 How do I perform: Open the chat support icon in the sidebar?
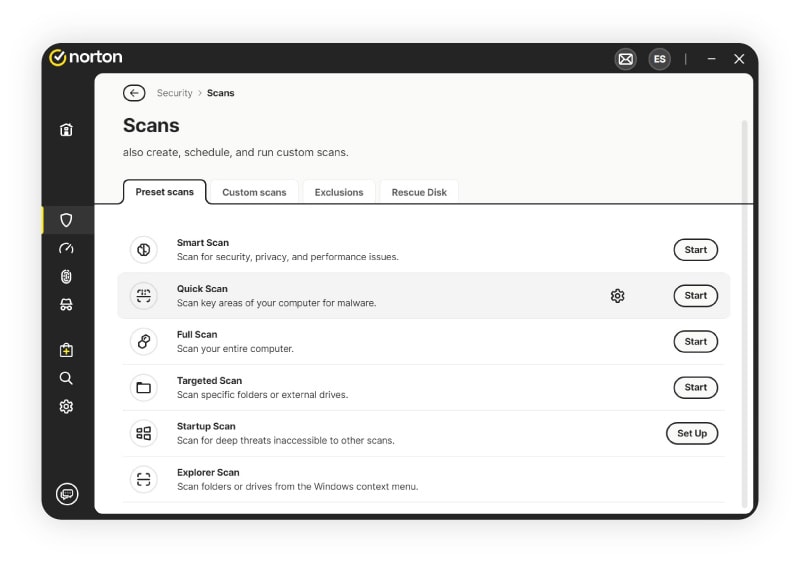click(67, 494)
